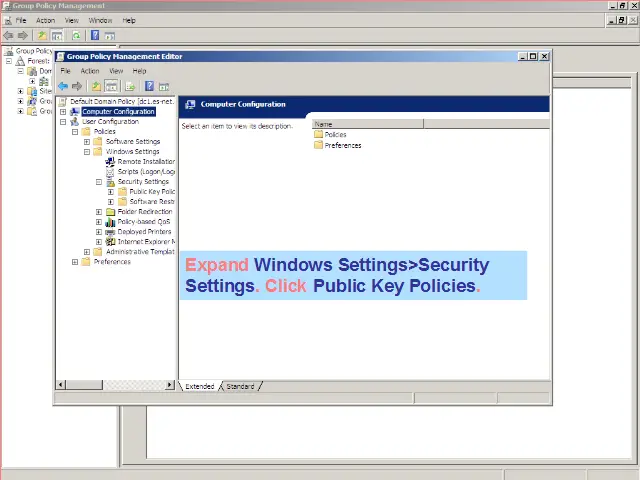The width and height of the screenshot is (640, 480).
Task: Expand the Policy-based QoS node
Action: (x=99, y=222)
